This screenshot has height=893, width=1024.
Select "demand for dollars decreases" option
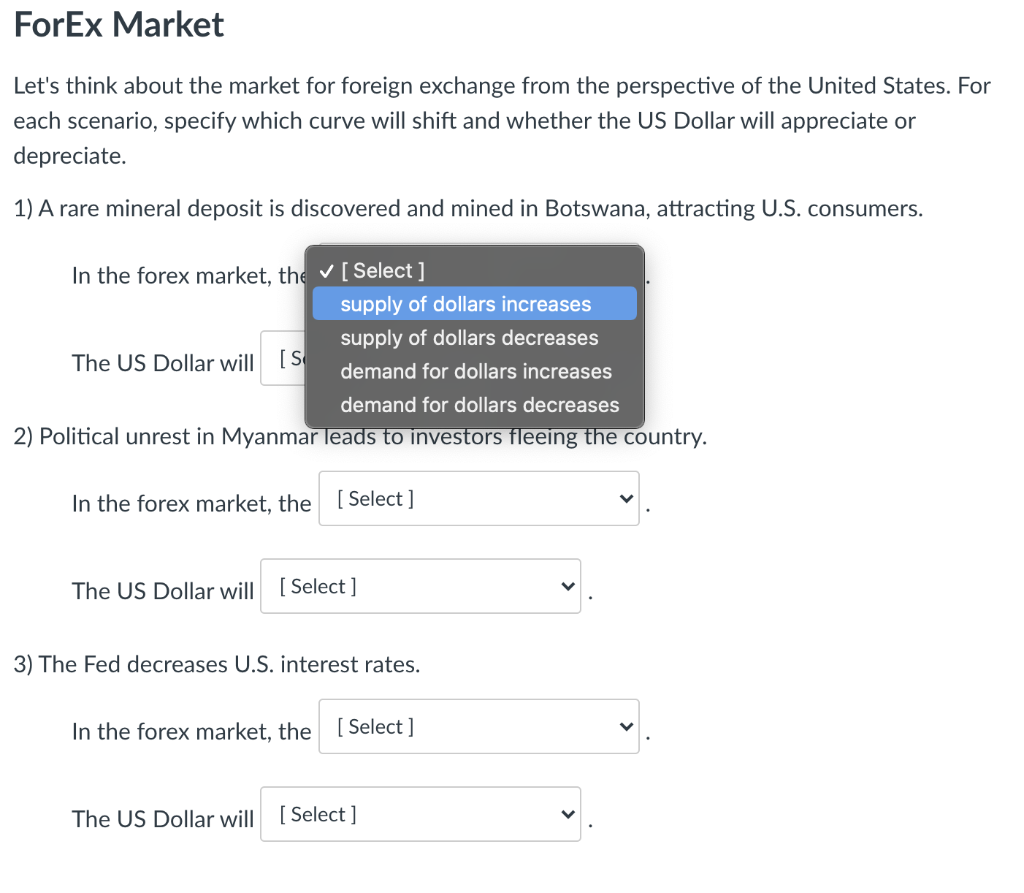[479, 405]
